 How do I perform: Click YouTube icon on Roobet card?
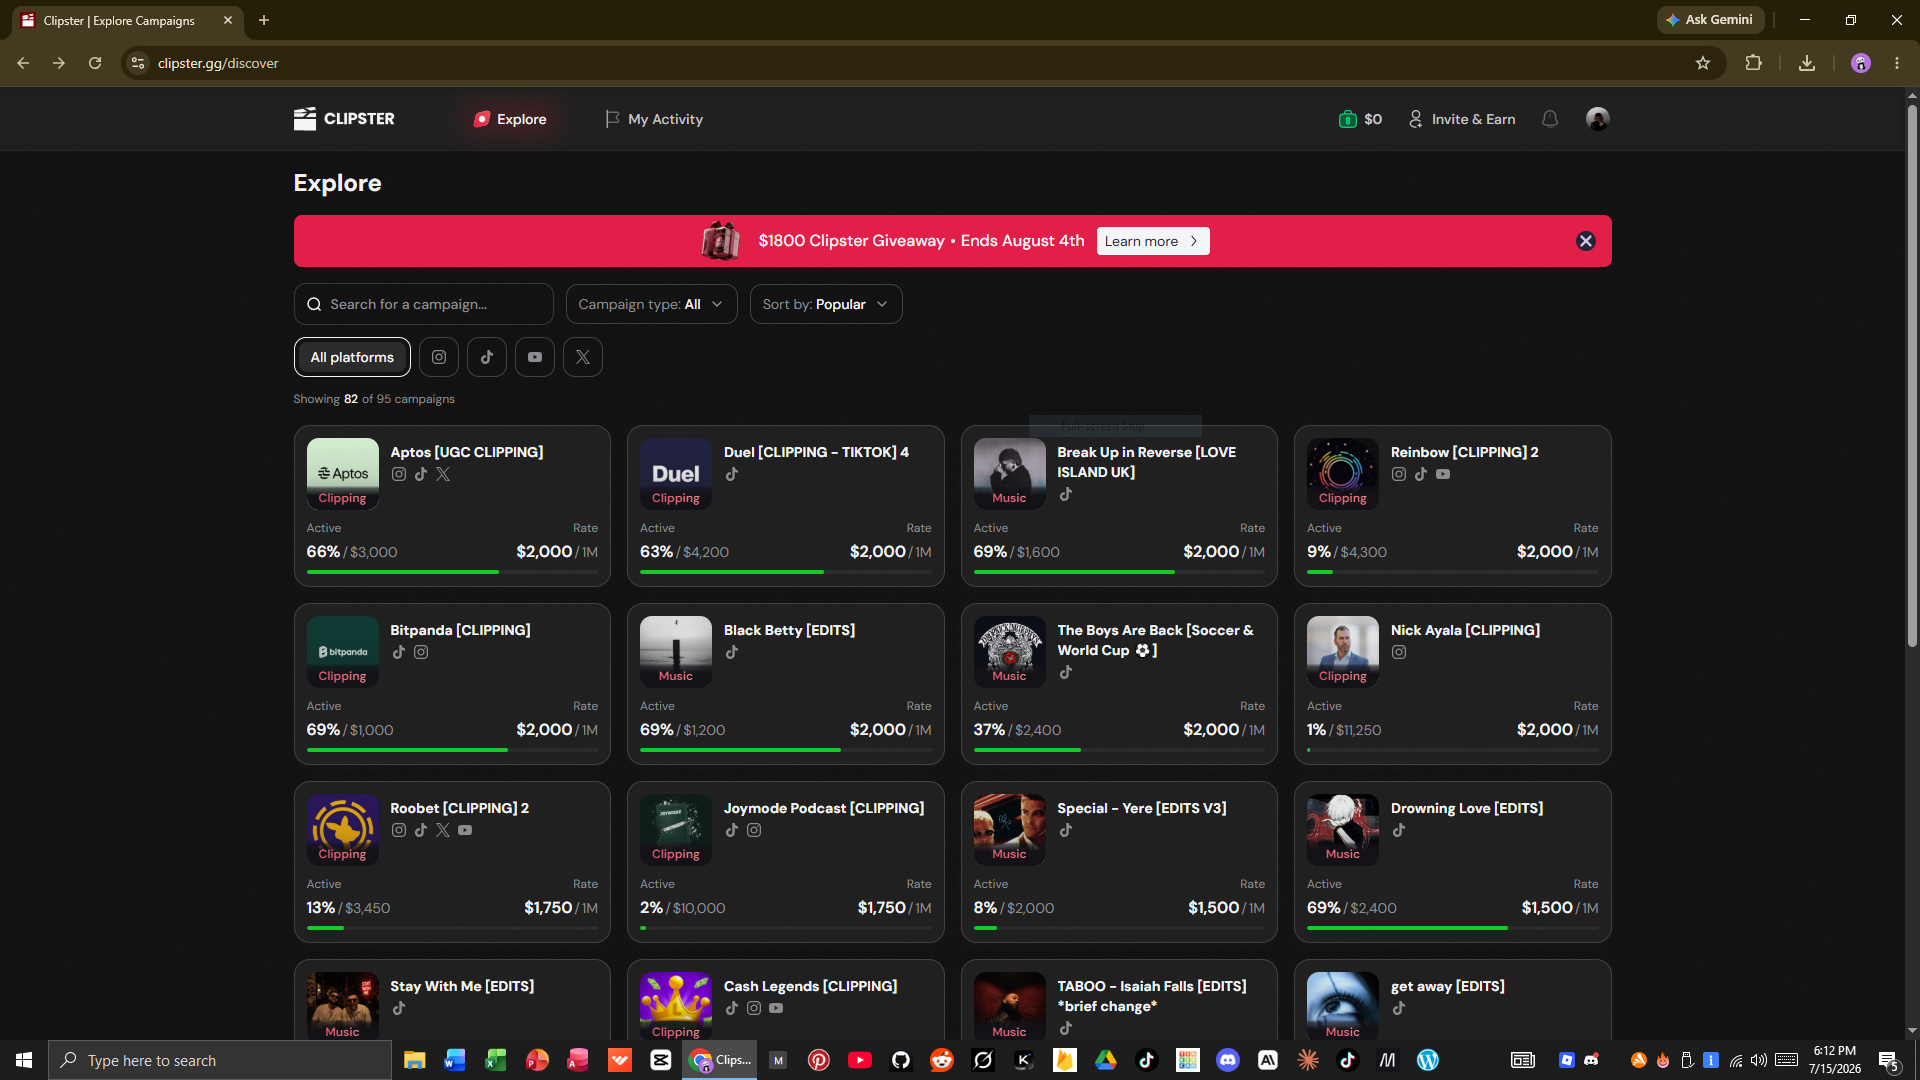point(465,830)
